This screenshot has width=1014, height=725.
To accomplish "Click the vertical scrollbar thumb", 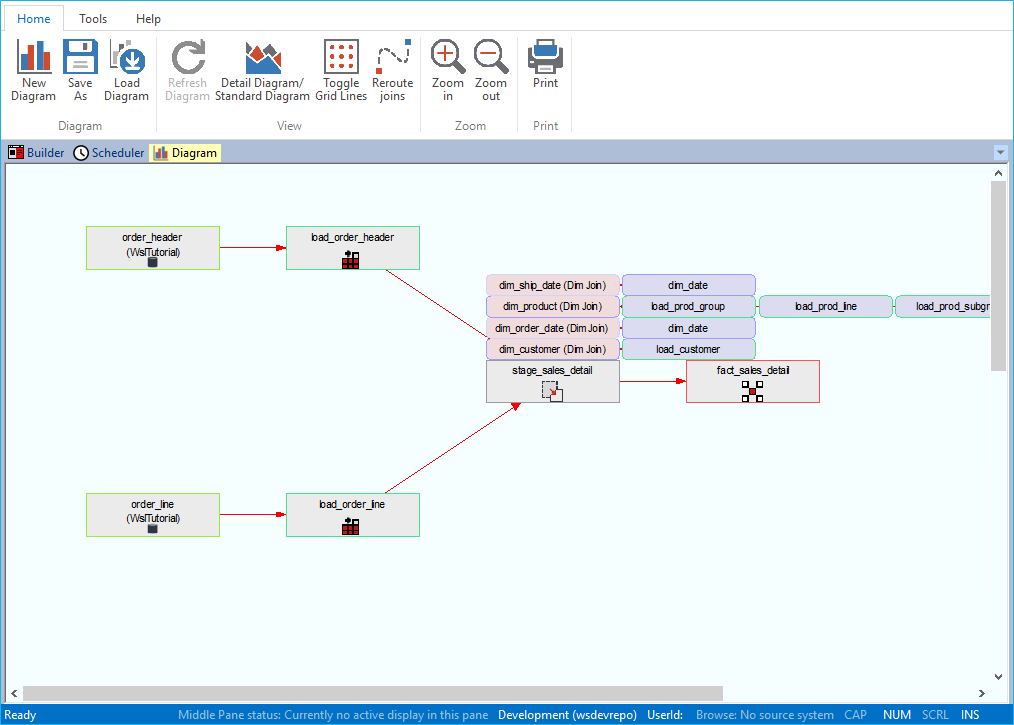I will (998, 276).
